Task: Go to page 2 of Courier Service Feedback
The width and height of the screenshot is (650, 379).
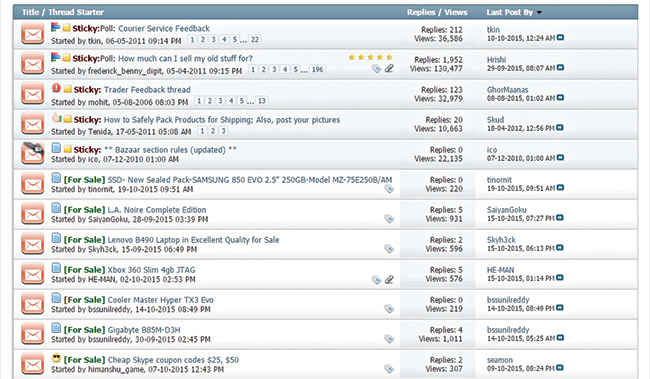Action: click(203, 39)
